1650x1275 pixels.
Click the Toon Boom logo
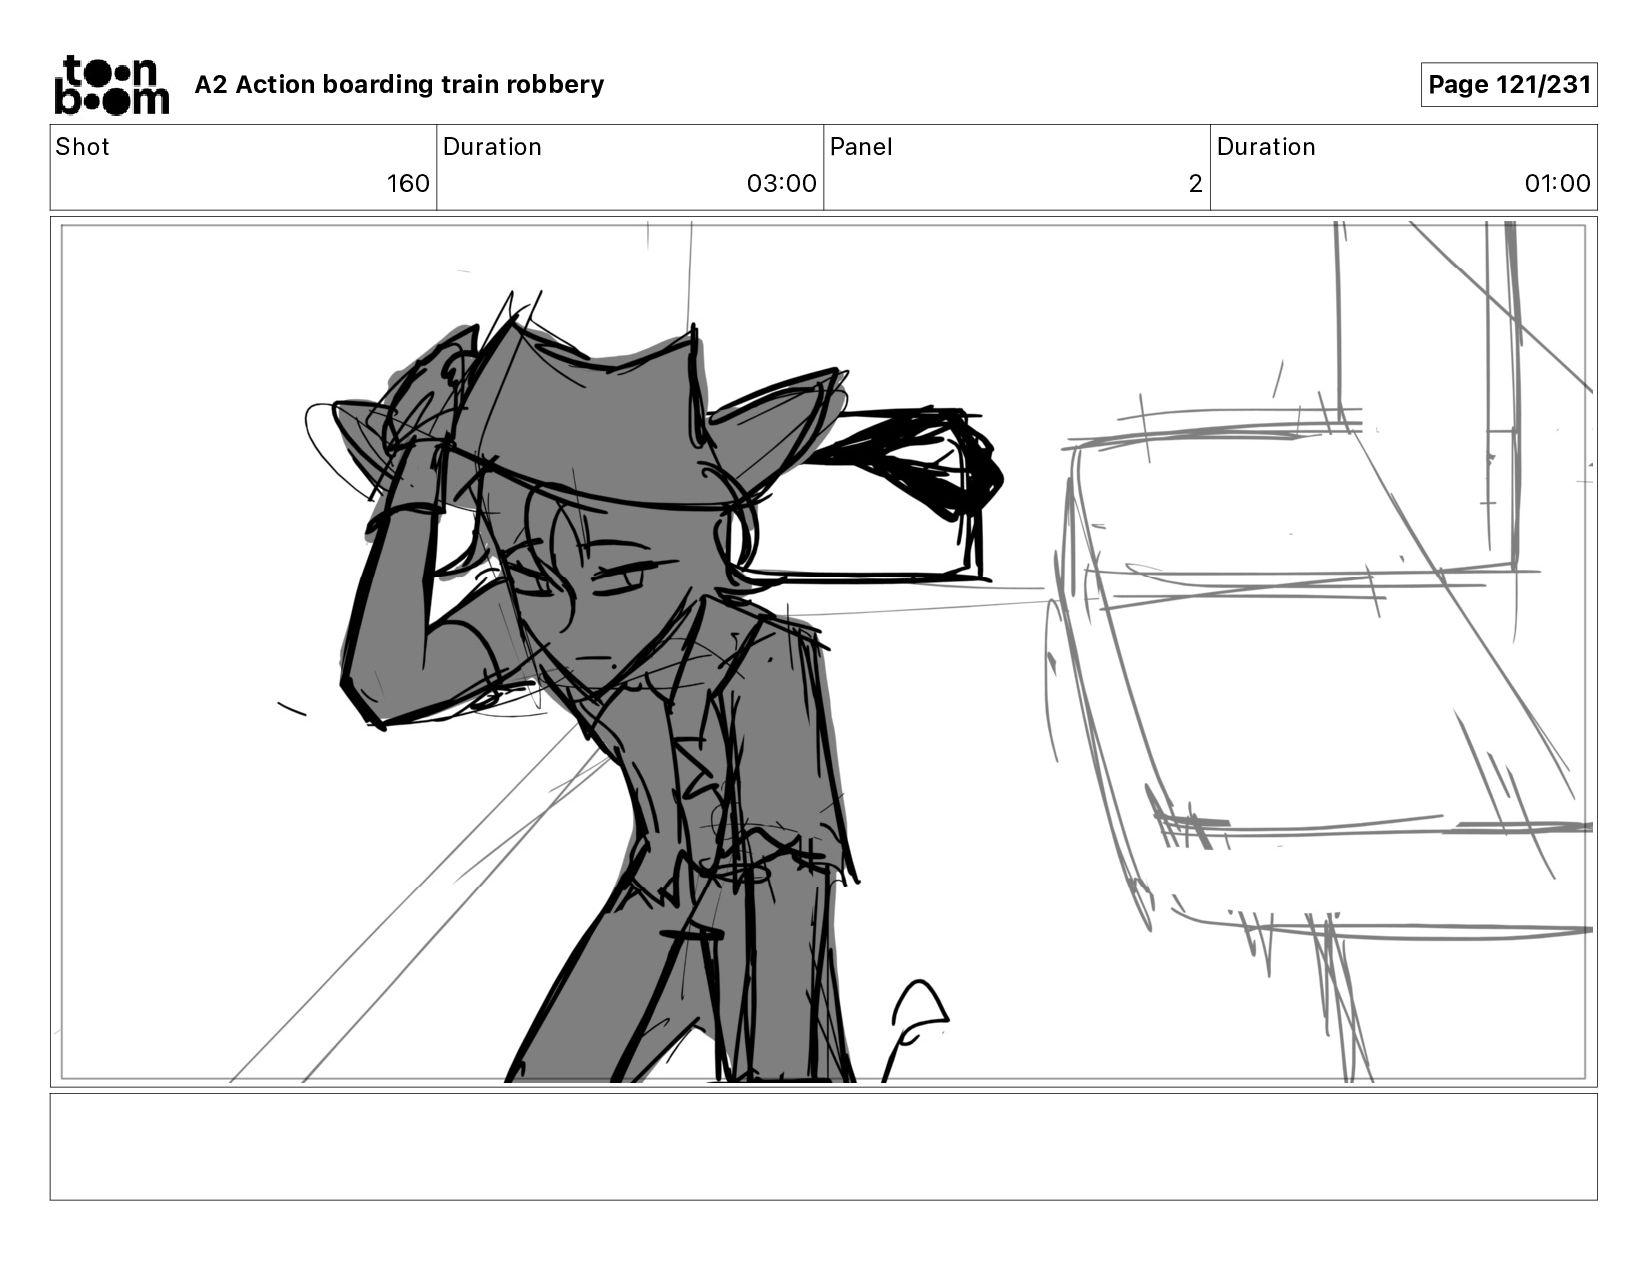point(111,85)
